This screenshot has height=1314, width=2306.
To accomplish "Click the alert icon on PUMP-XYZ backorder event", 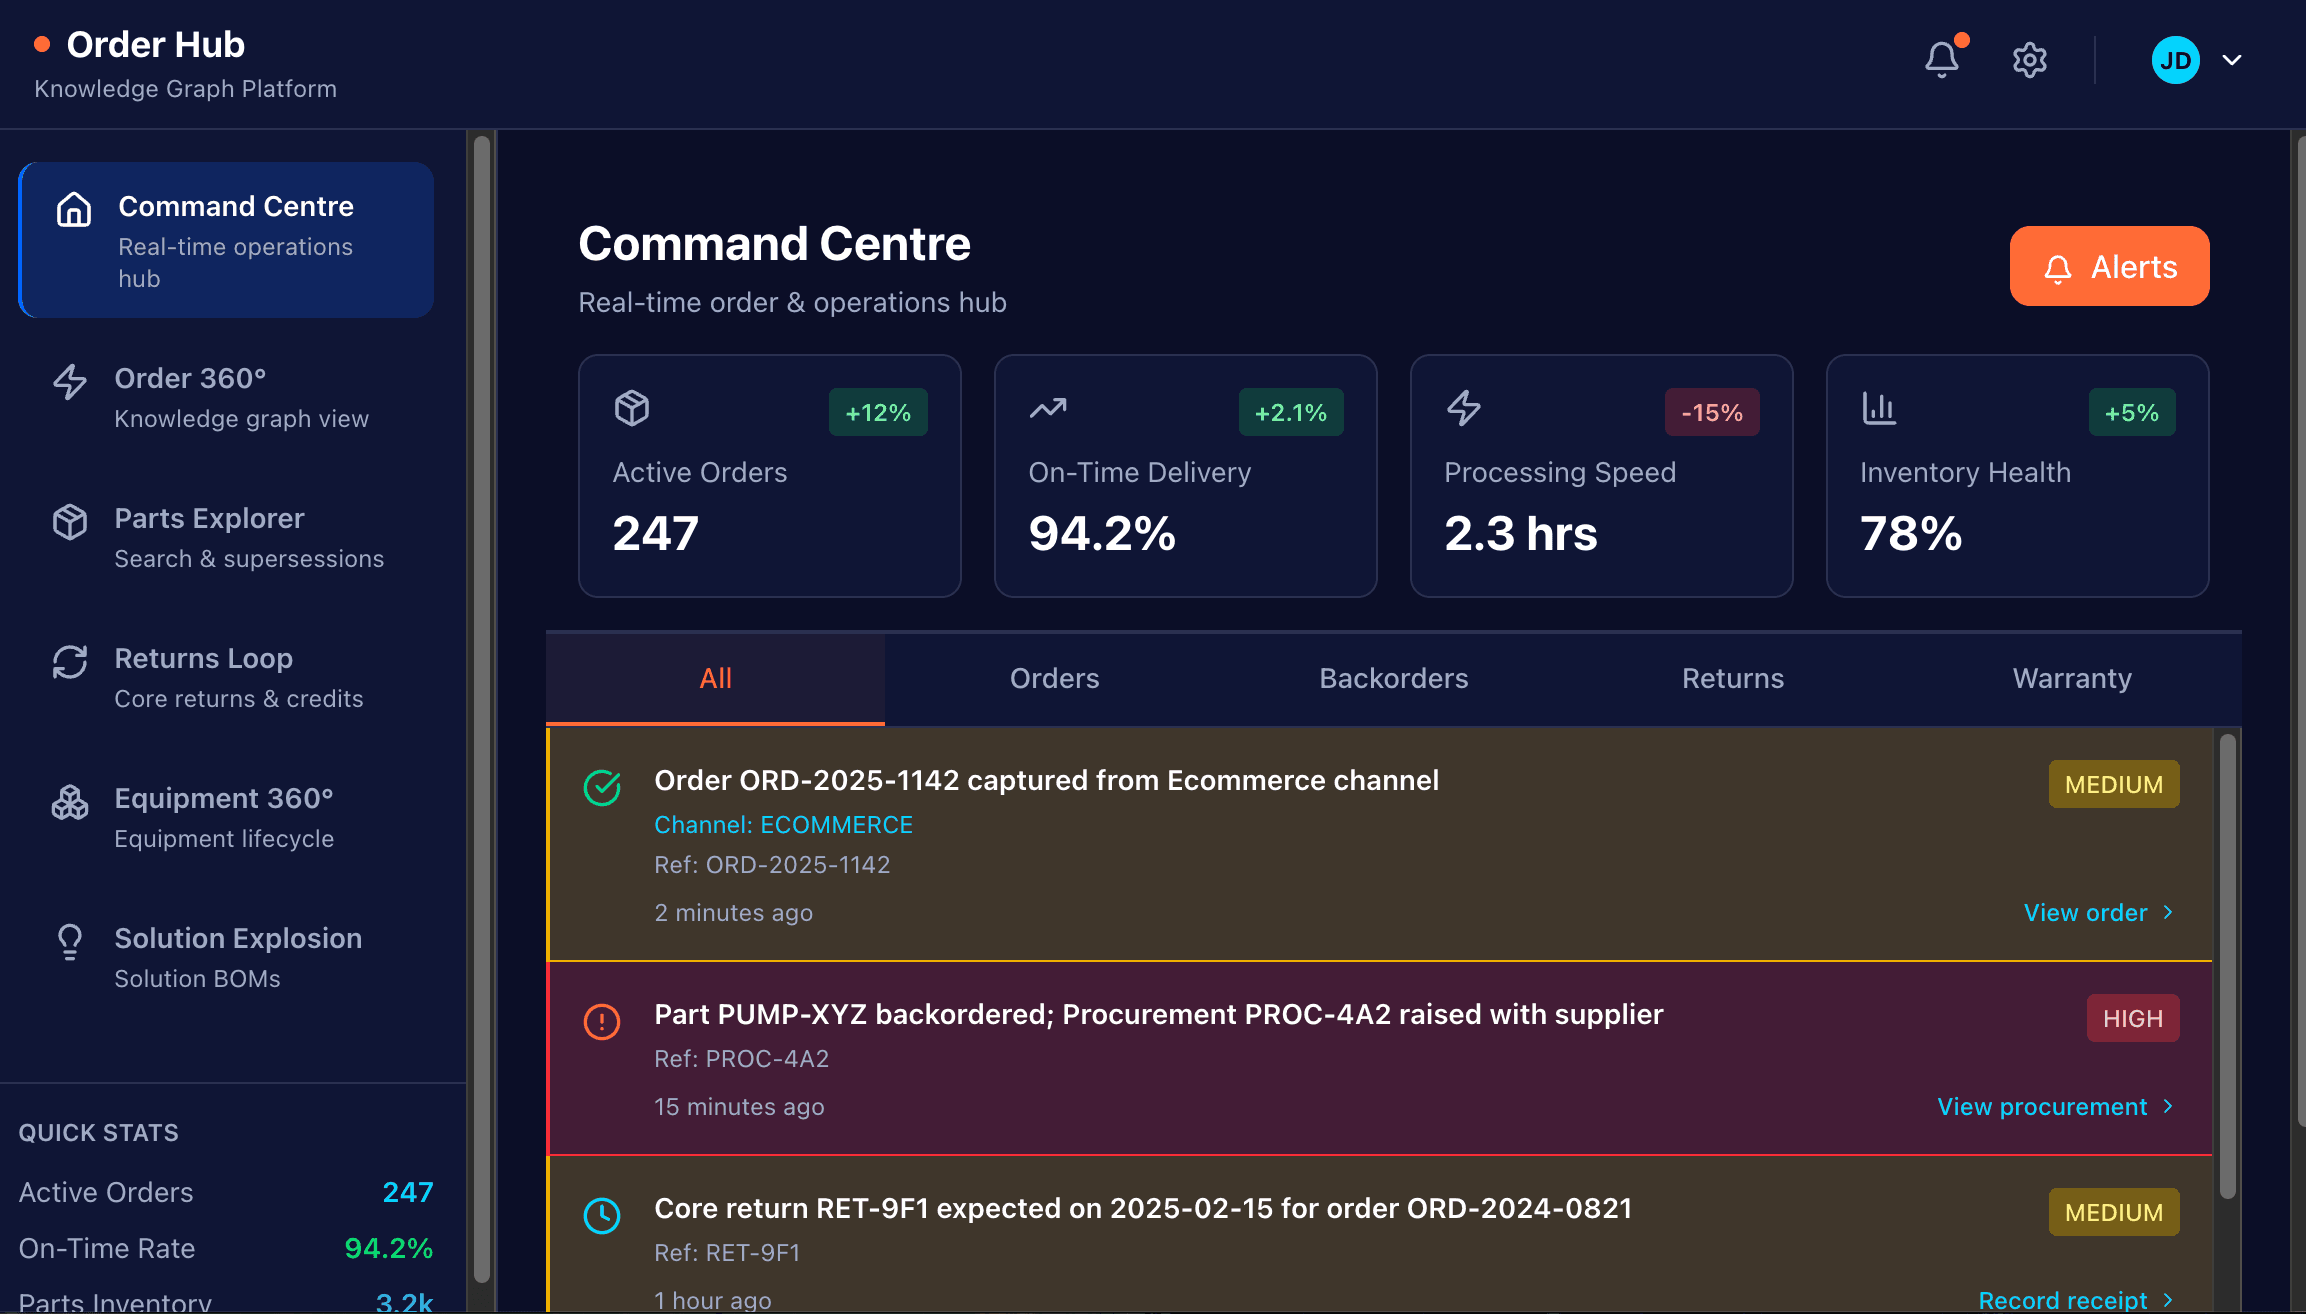I will [x=602, y=1022].
